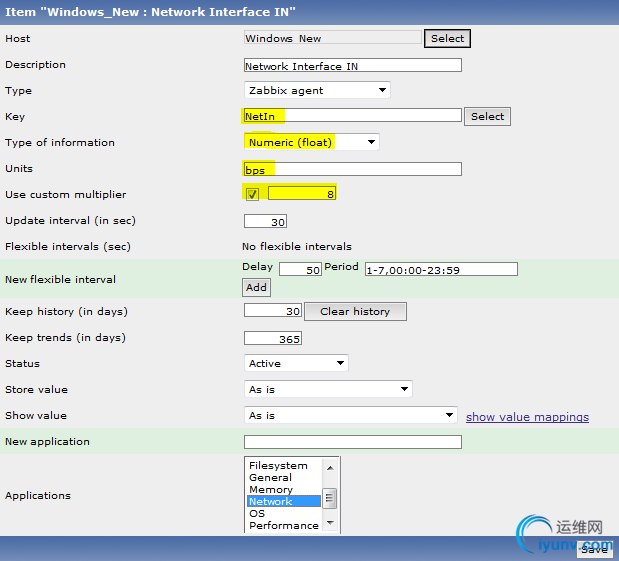Select Memory in Applications list
The width and height of the screenshot is (619, 561).
point(284,490)
